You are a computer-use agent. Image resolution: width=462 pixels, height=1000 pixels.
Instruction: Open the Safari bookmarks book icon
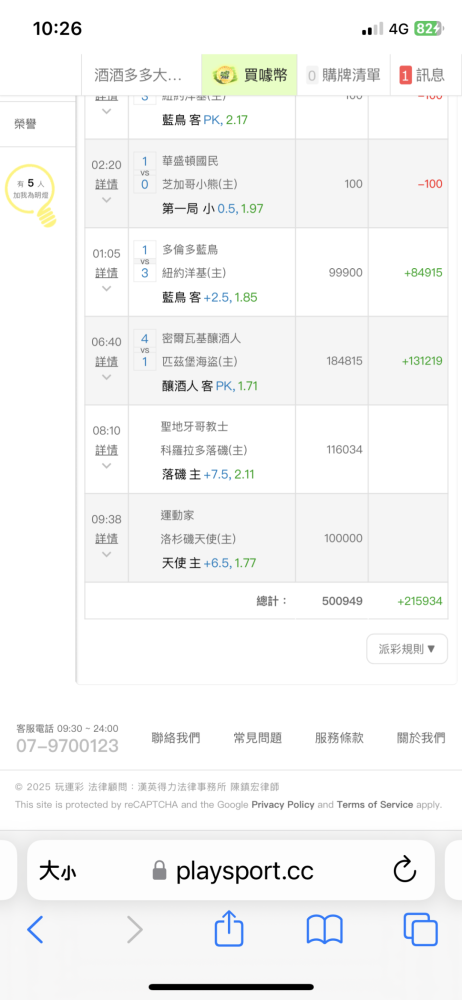(x=325, y=930)
